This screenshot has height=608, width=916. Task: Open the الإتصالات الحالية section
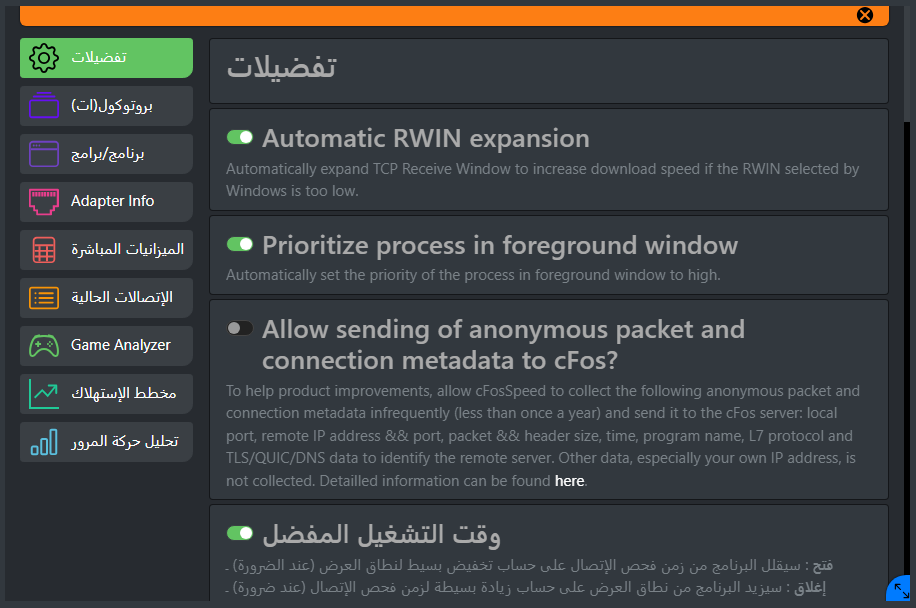click(106, 298)
